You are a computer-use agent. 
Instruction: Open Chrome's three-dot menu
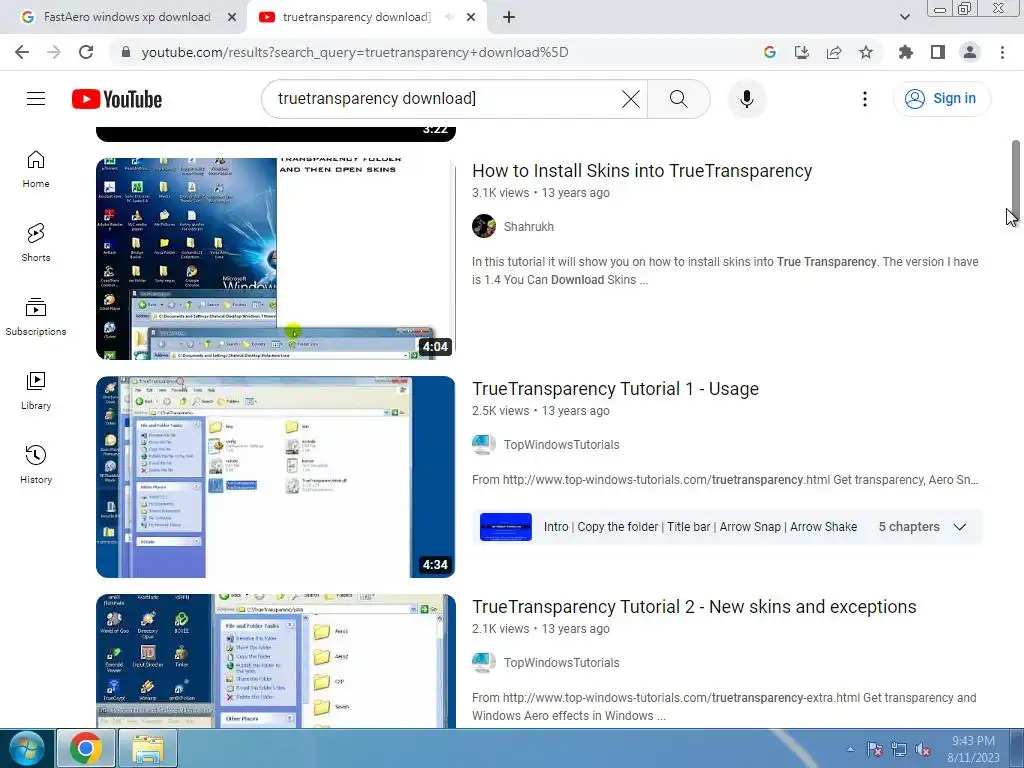pyautogui.click(x=1002, y=52)
